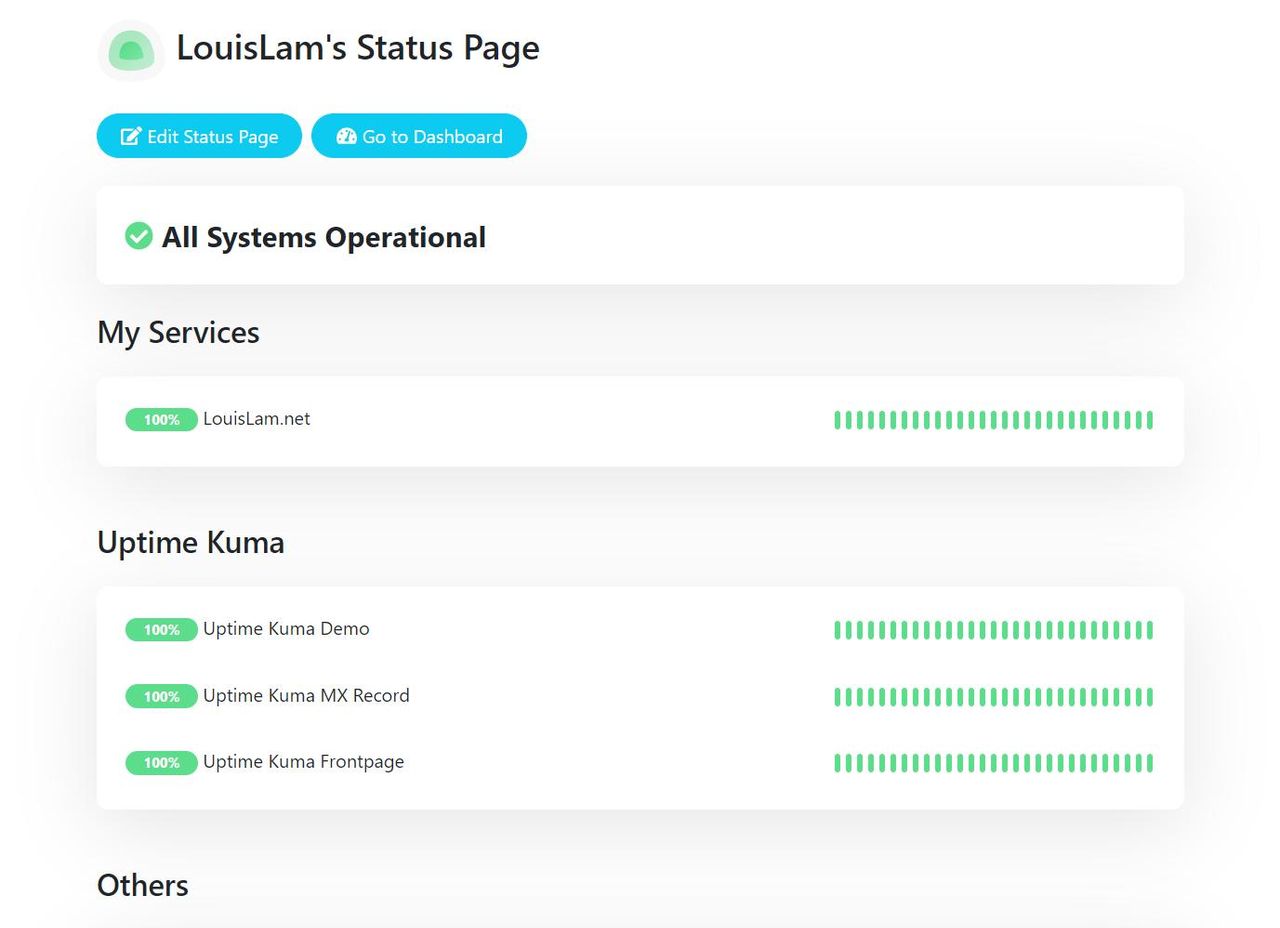
Task: Click Uptime Kuma Demo heartbeat bar
Action: [993, 630]
